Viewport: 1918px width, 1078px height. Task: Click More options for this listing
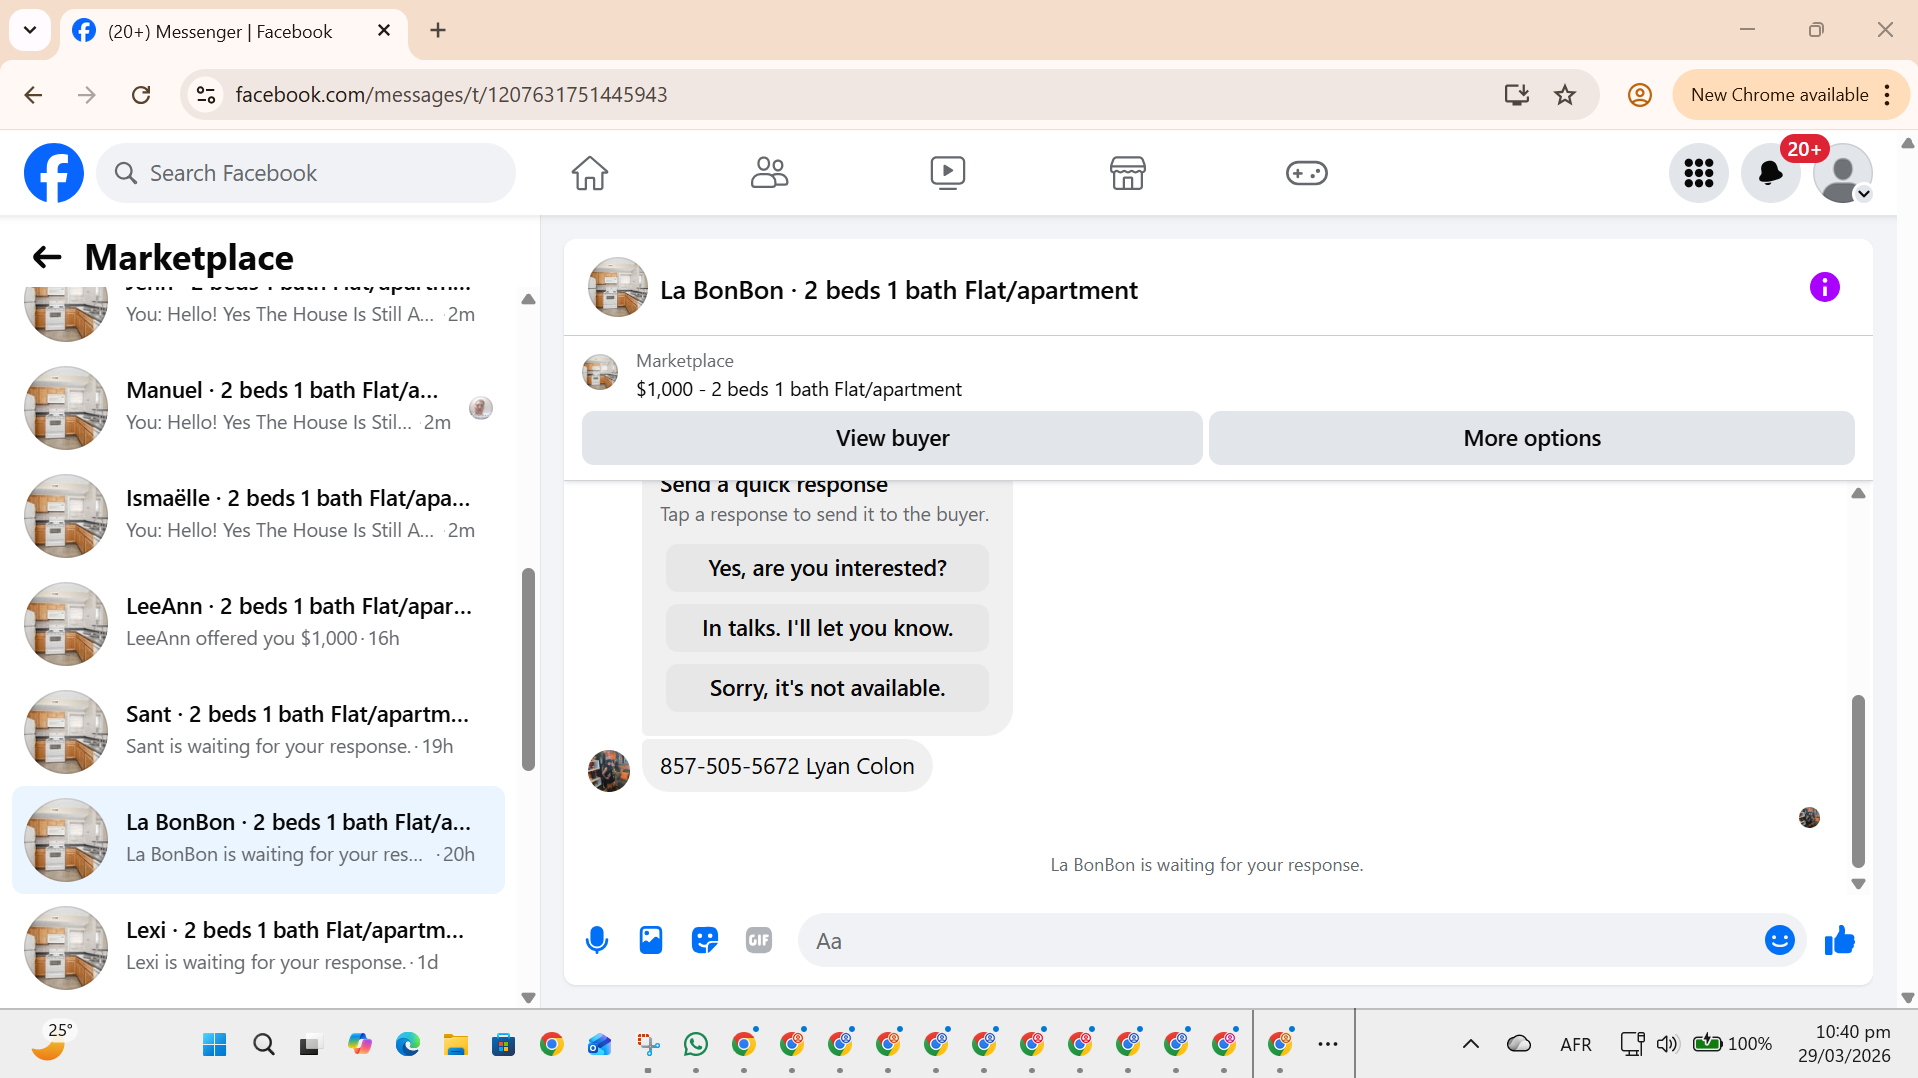pyautogui.click(x=1532, y=438)
